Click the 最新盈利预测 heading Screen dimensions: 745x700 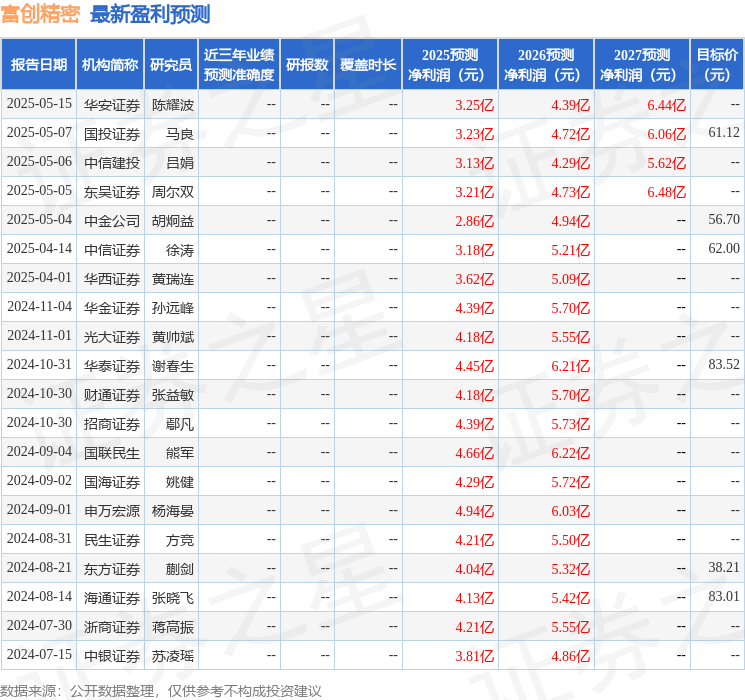150,14
